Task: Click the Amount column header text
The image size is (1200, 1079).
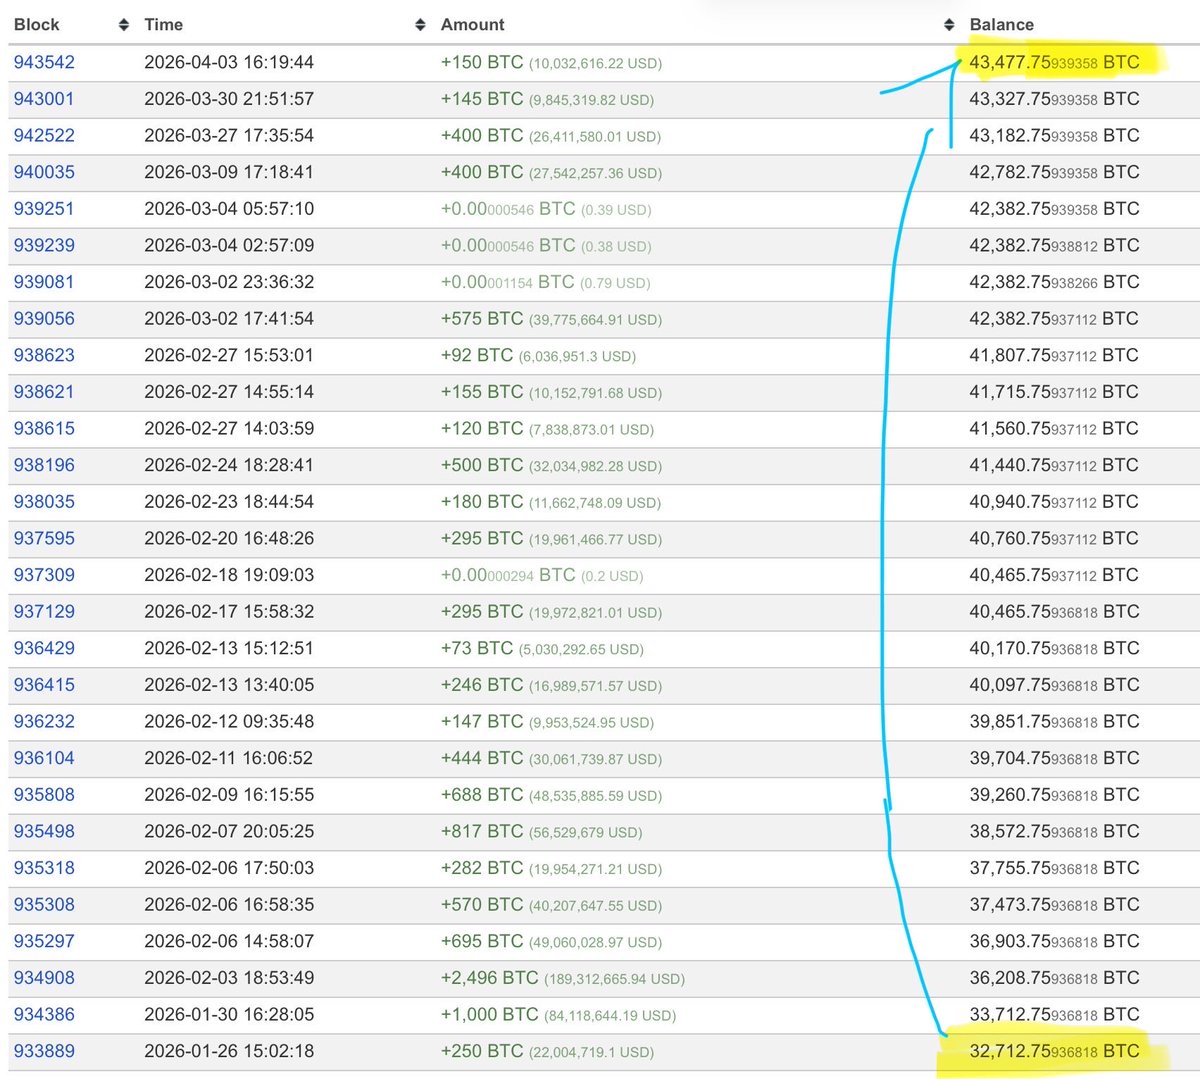Action: point(472,25)
